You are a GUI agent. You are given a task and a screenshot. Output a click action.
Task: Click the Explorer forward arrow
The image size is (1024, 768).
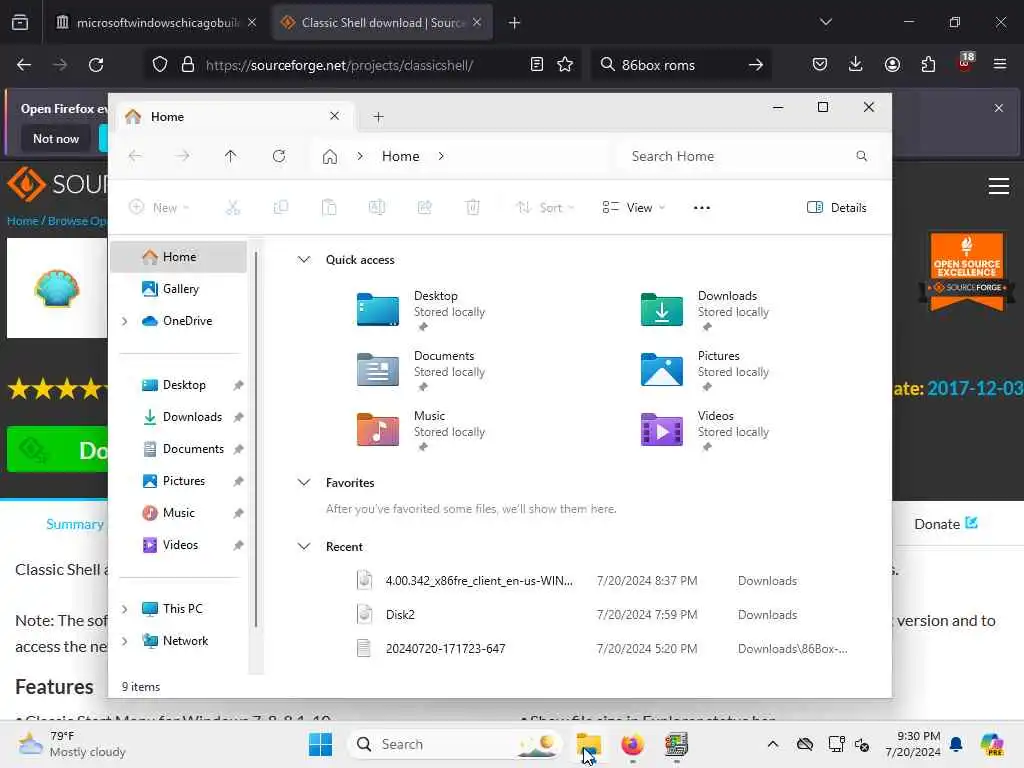(x=183, y=156)
